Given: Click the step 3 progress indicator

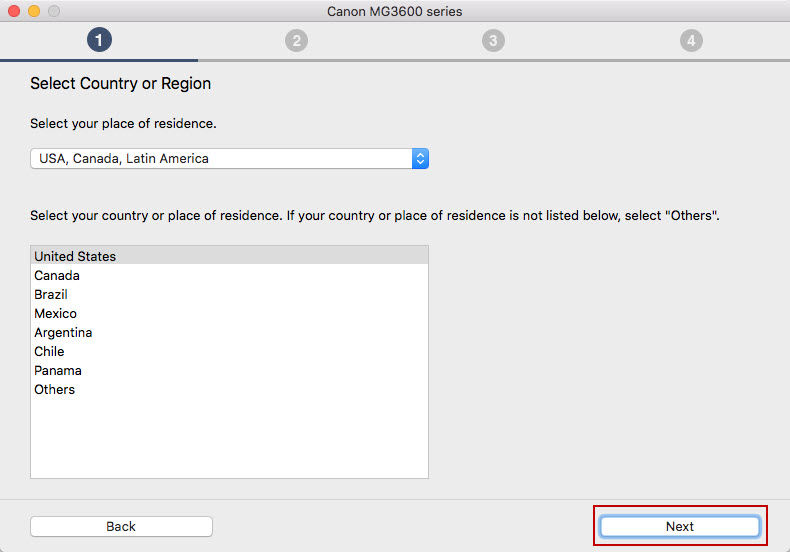Looking at the screenshot, I should pos(493,40).
